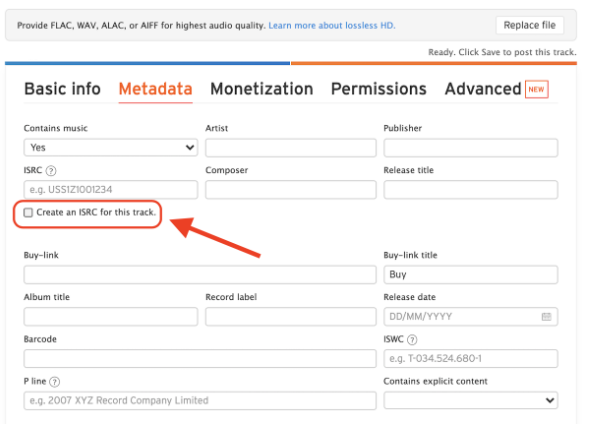Click the upload progress bar
Viewport: 598px width, 434px height.
291,63
